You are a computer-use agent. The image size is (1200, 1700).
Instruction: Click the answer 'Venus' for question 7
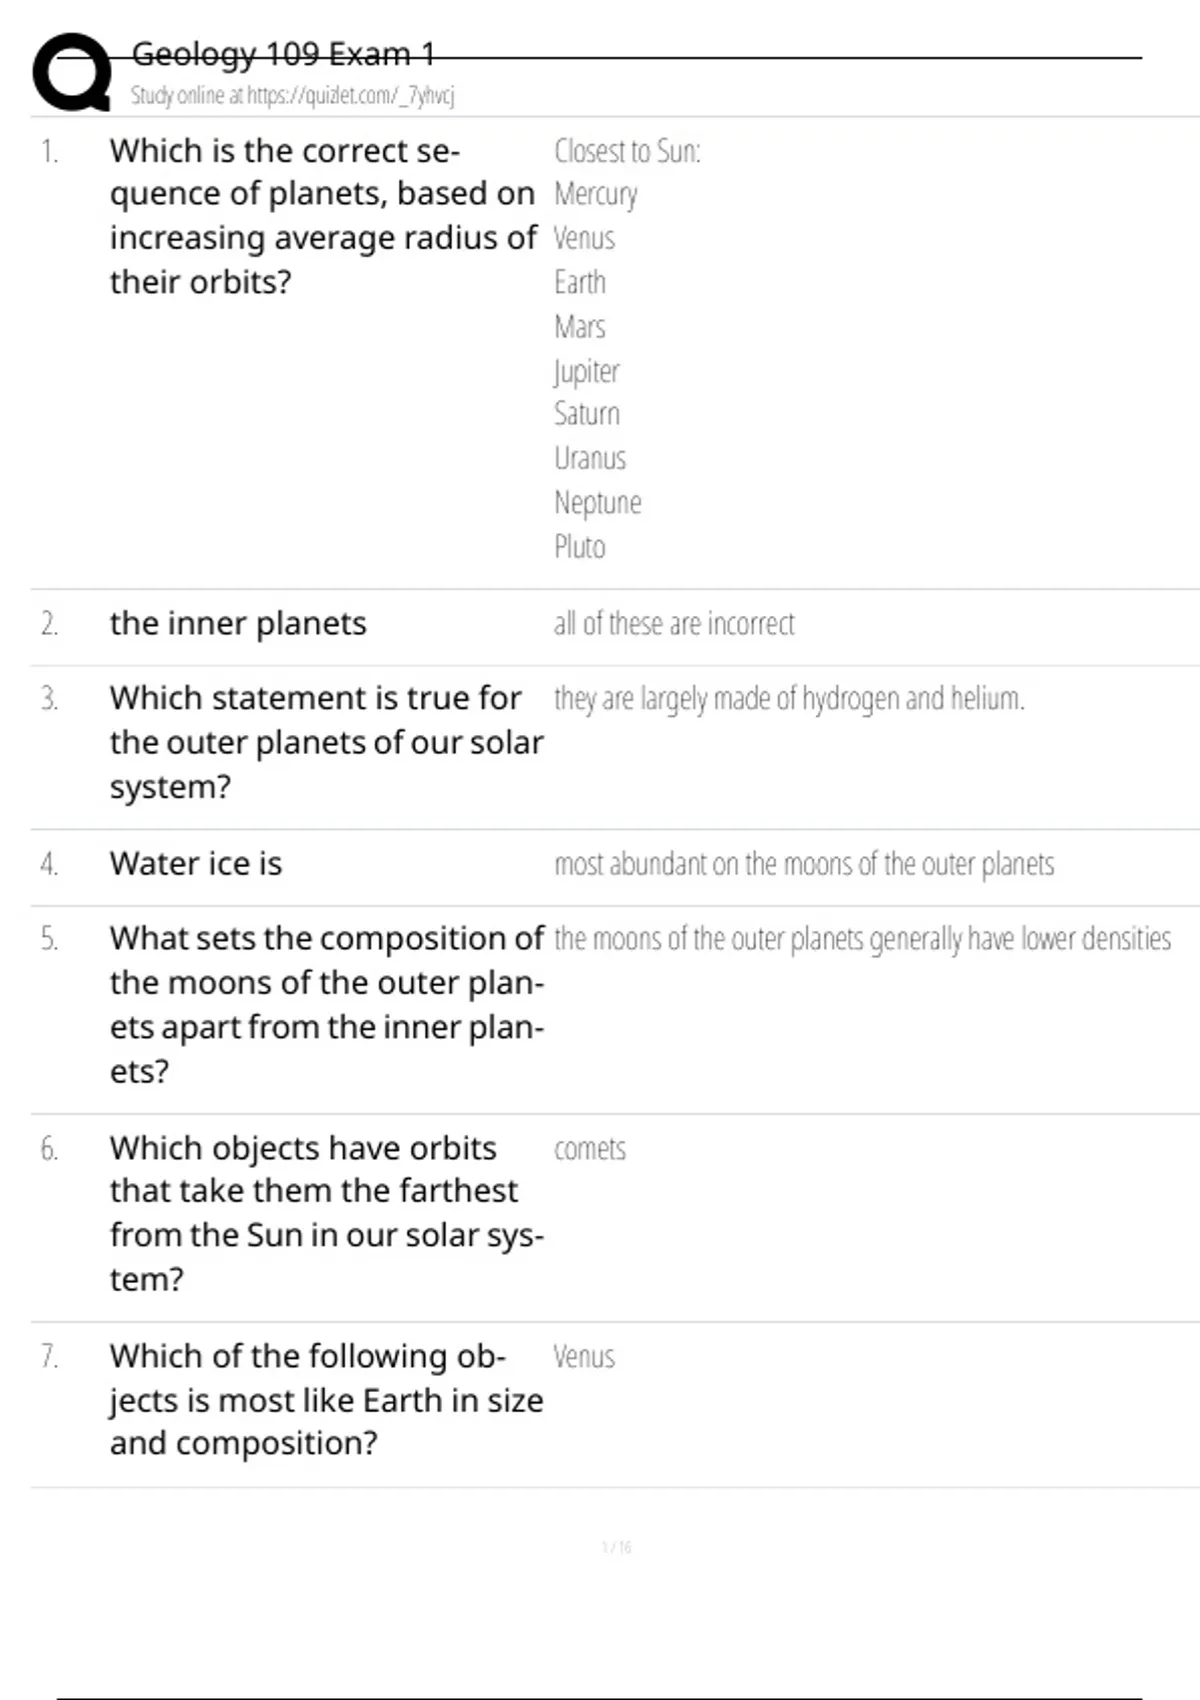click(584, 1357)
